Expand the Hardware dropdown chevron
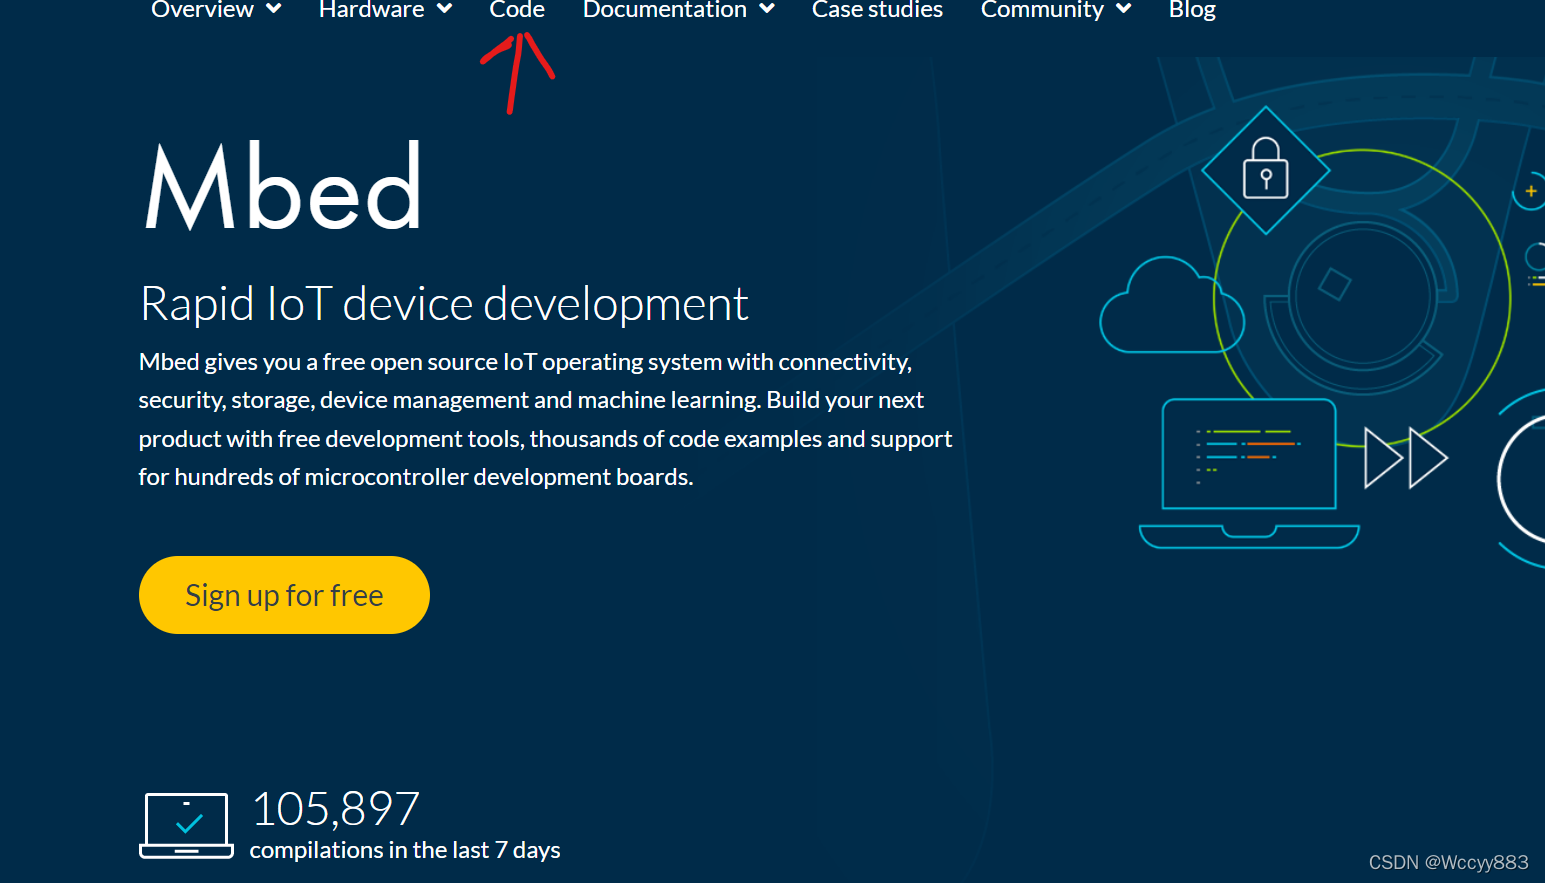Image resolution: width=1545 pixels, height=883 pixels. click(445, 9)
